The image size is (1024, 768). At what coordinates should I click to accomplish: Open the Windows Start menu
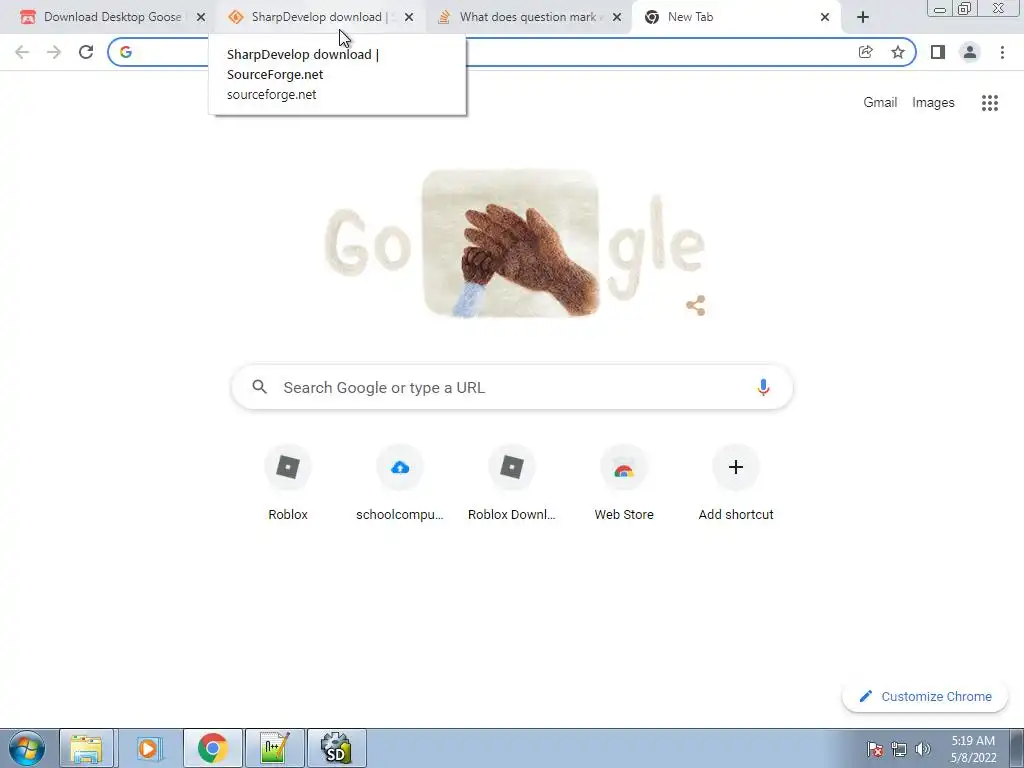coord(27,748)
